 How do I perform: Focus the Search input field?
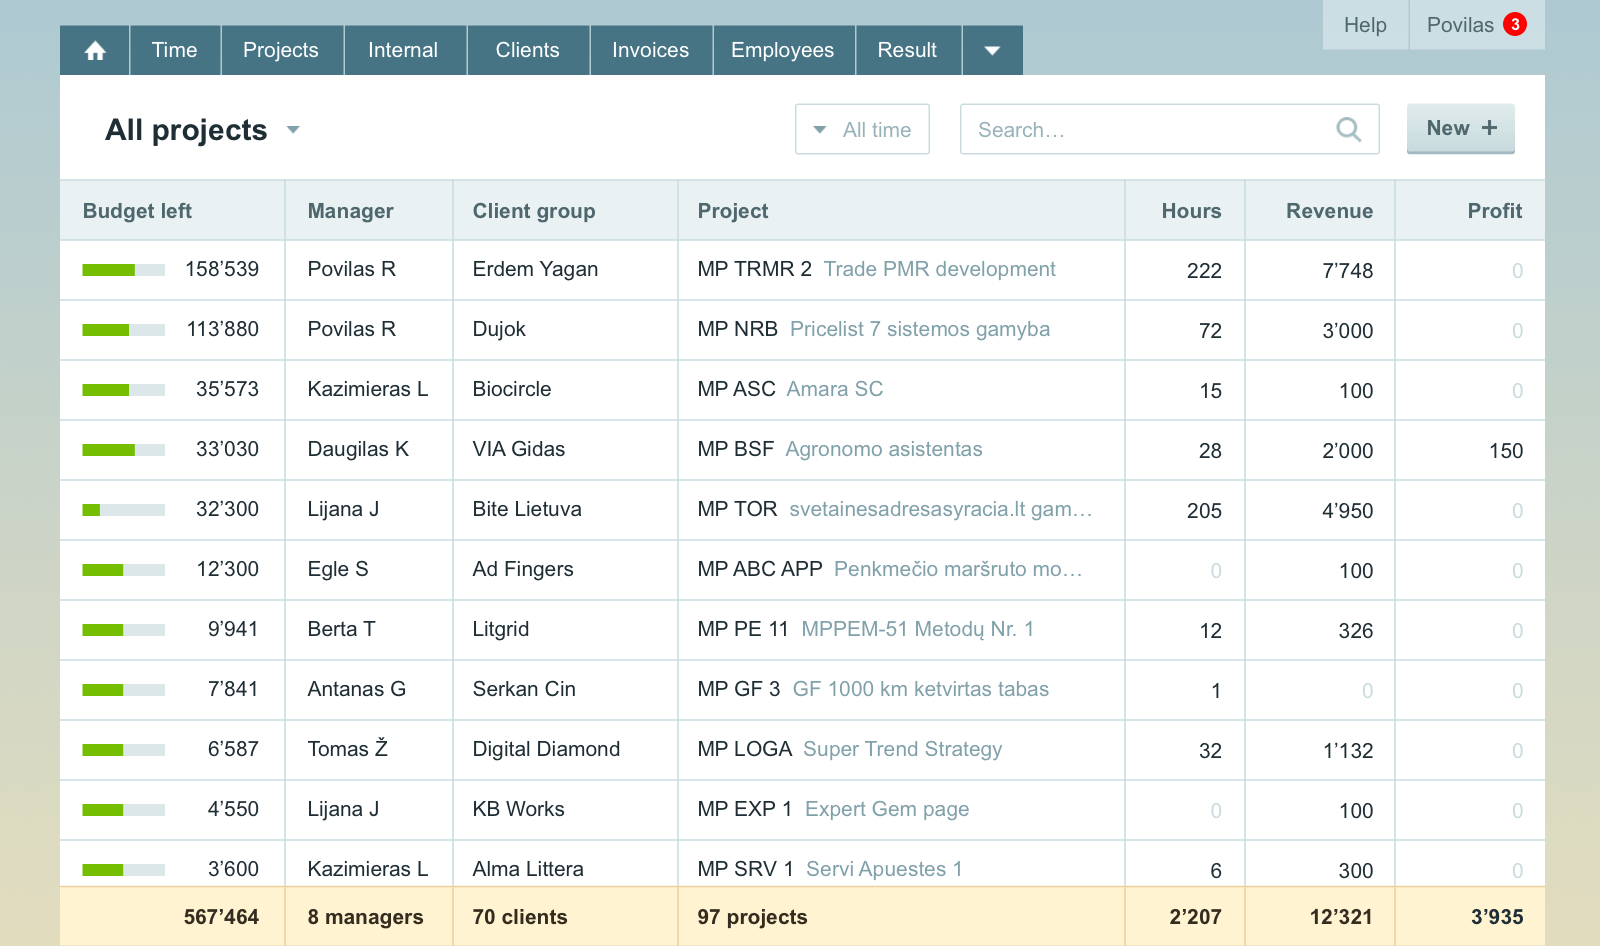(x=1150, y=130)
